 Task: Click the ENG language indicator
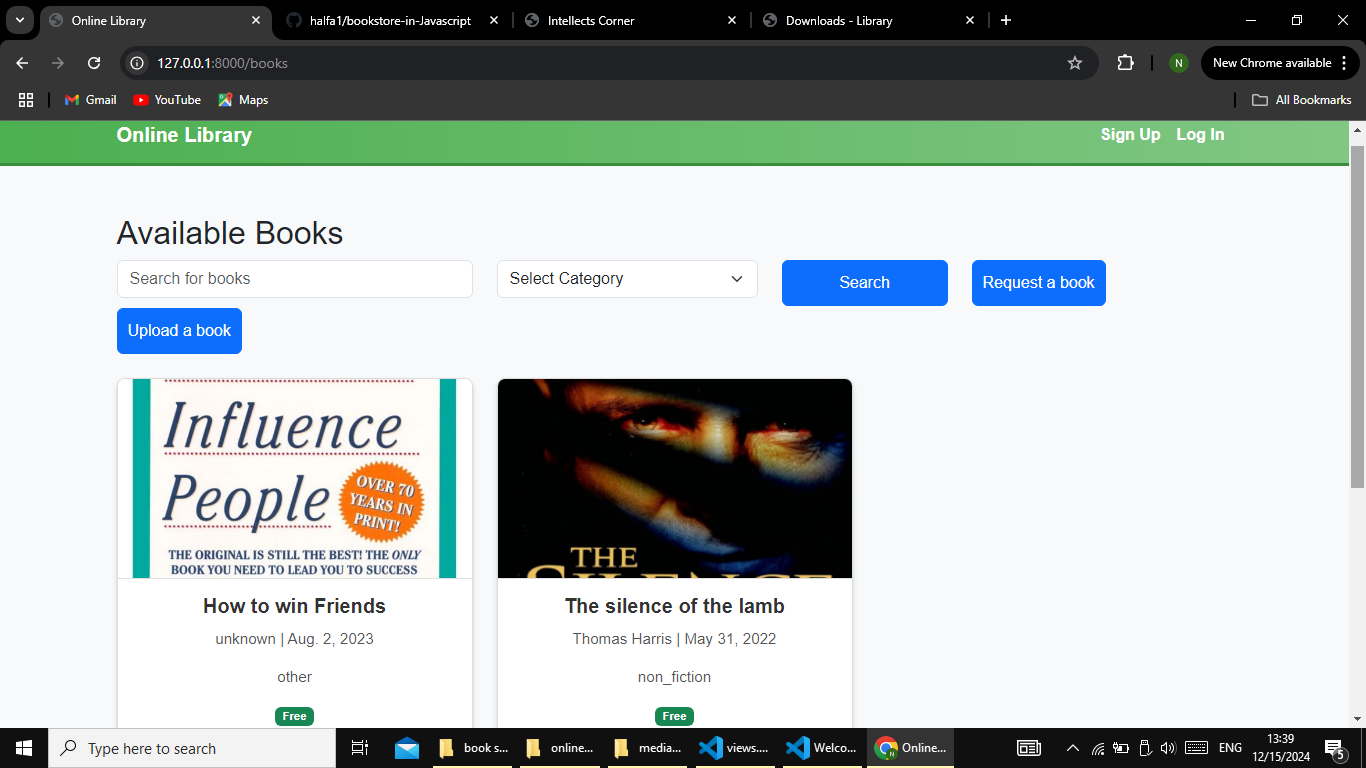click(1230, 748)
